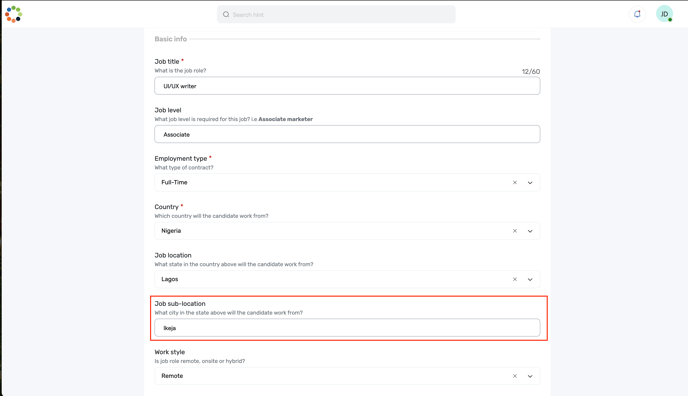
Task: Click the 'Job level' label
Action: [x=168, y=110]
